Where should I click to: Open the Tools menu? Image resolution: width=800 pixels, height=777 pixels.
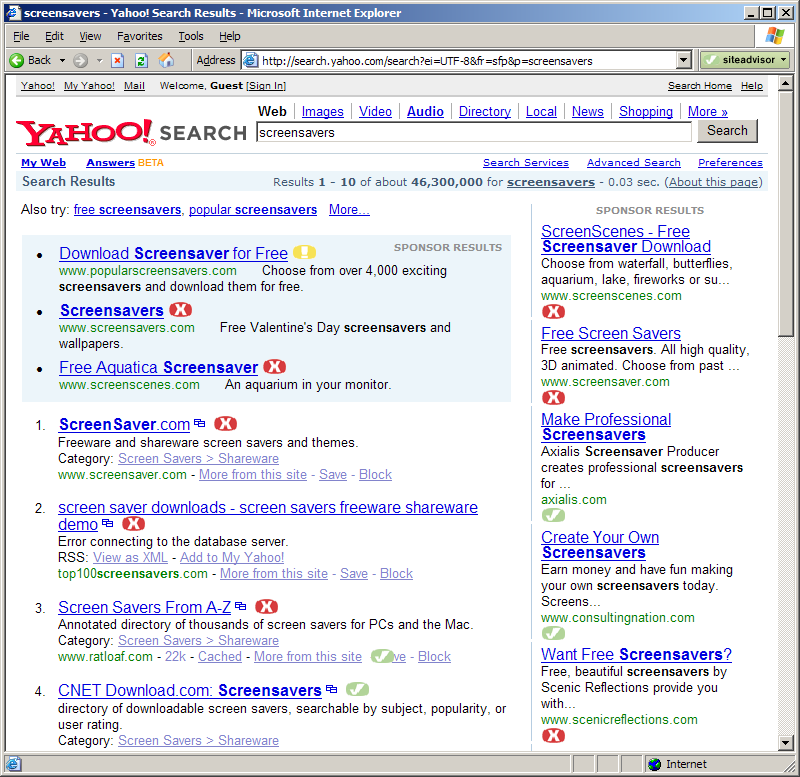point(191,36)
